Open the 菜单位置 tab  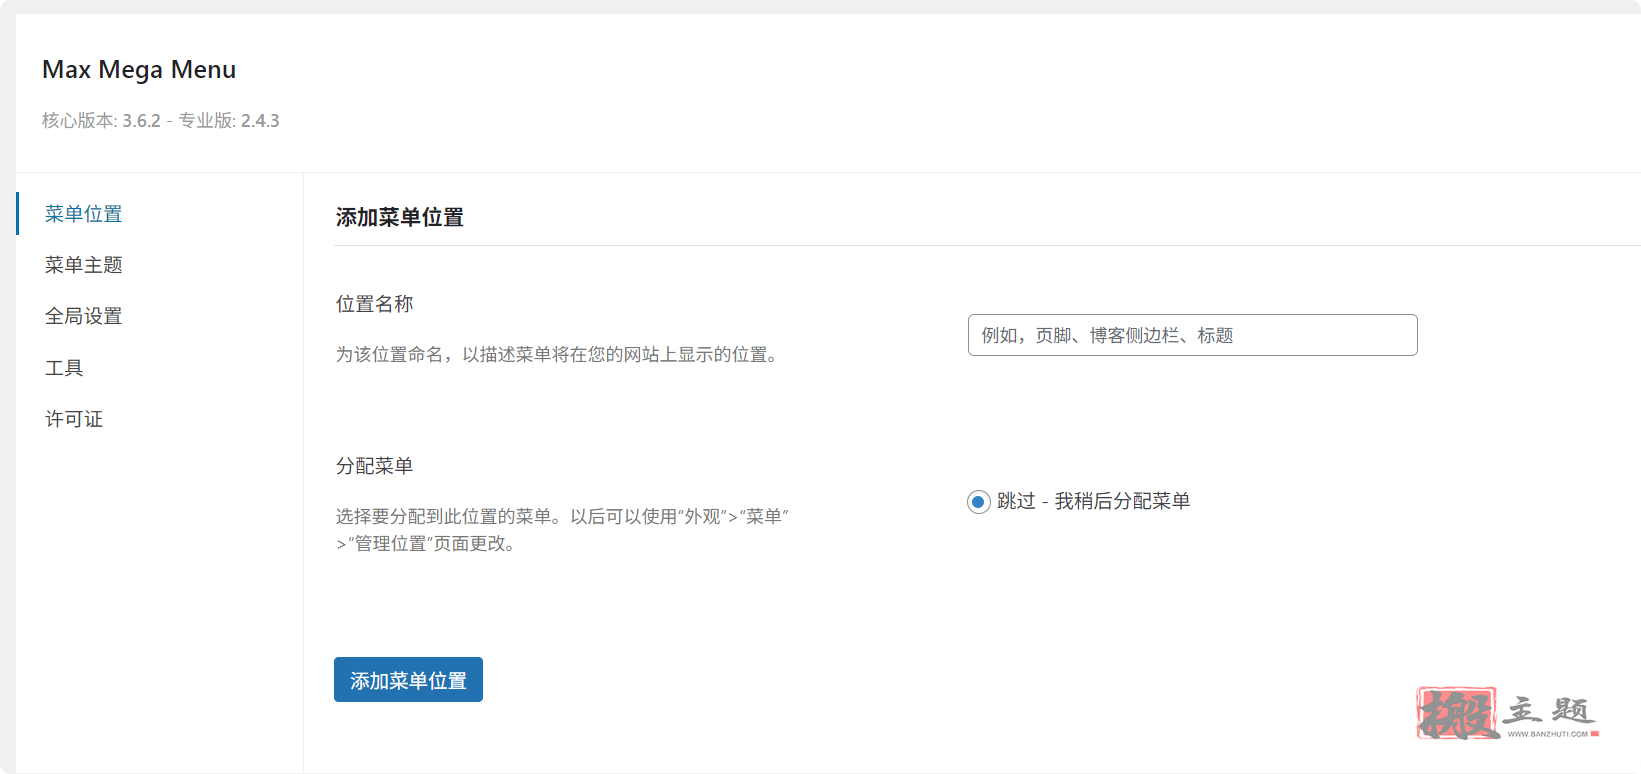pyautogui.click(x=84, y=214)
